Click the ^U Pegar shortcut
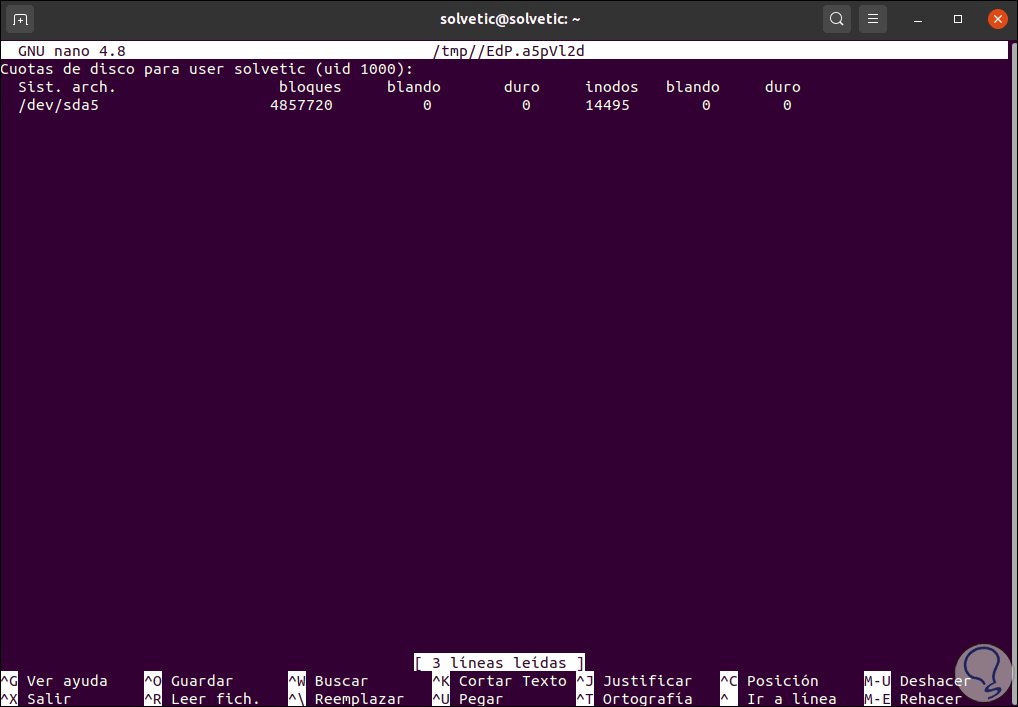Viewport: 1018px width, 707px height. point(468,699)
